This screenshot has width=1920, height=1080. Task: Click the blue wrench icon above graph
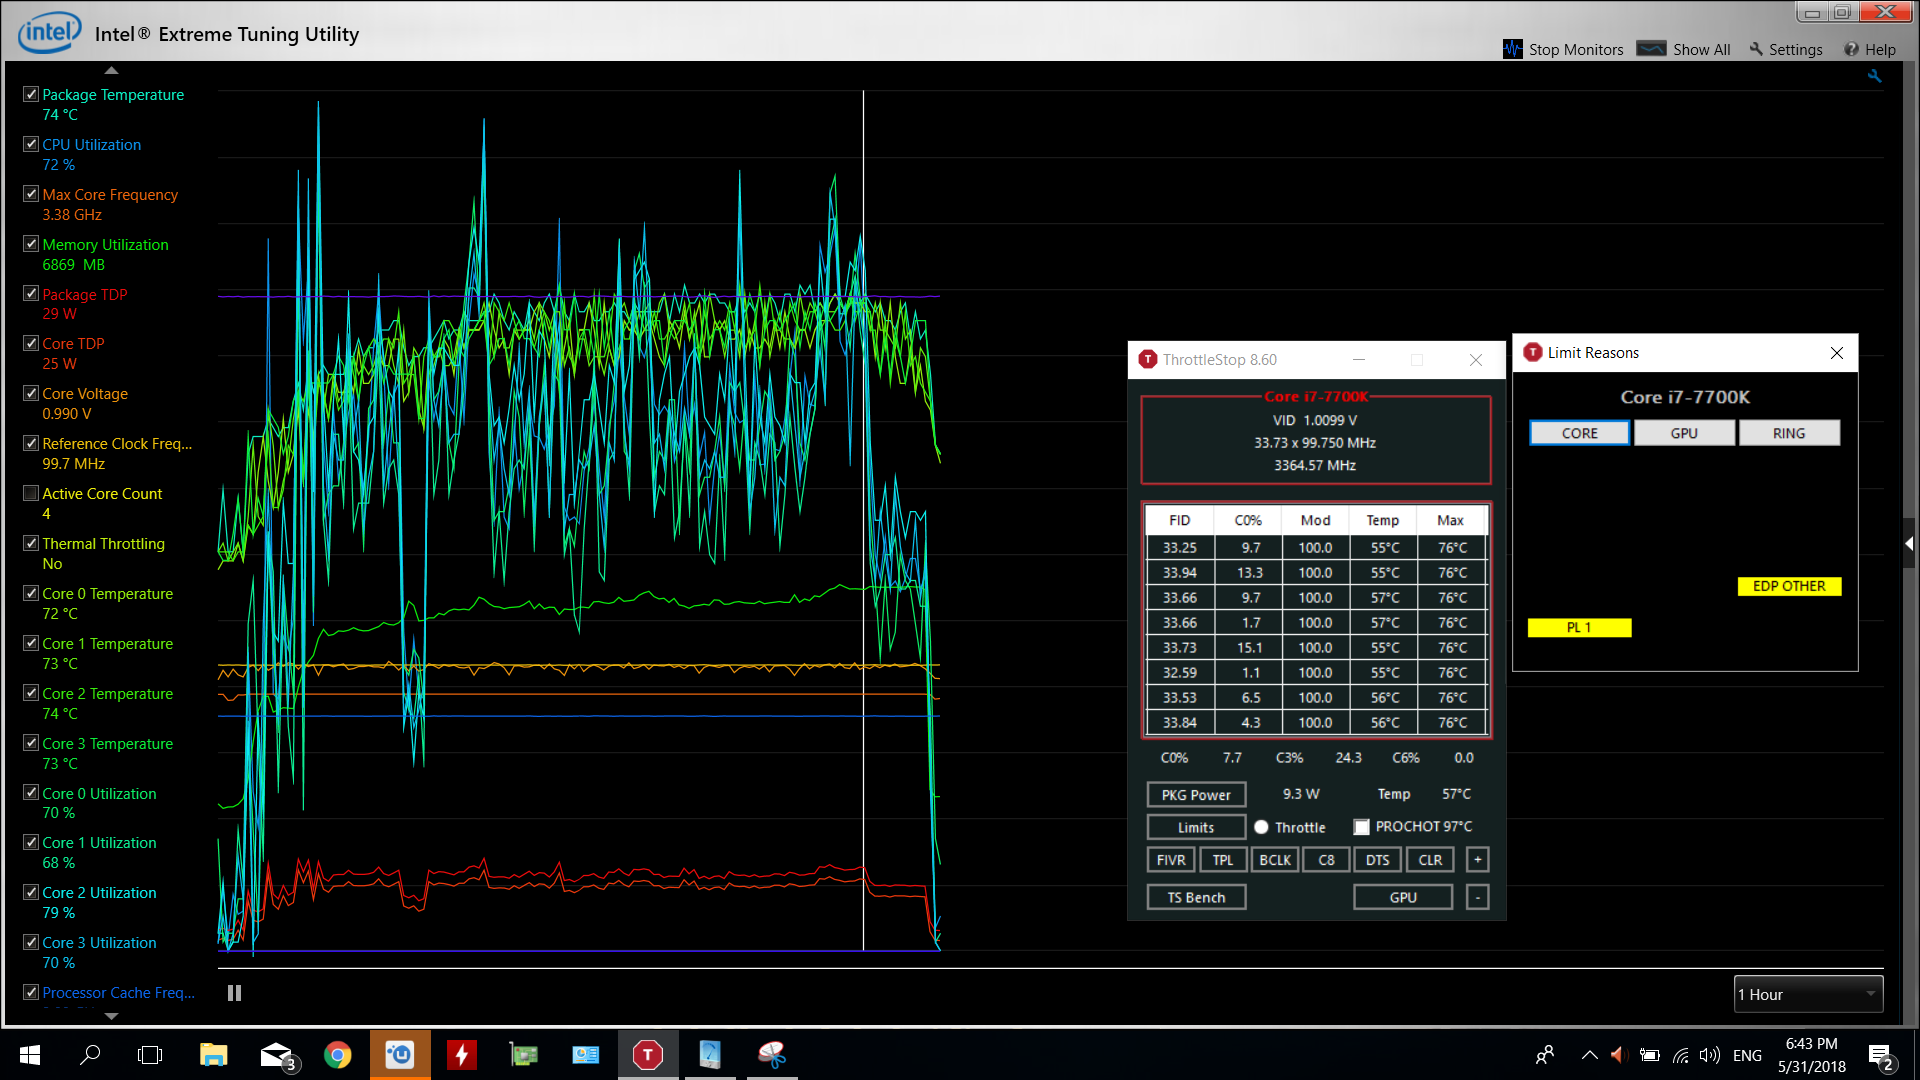click(x=1874, y=76)
